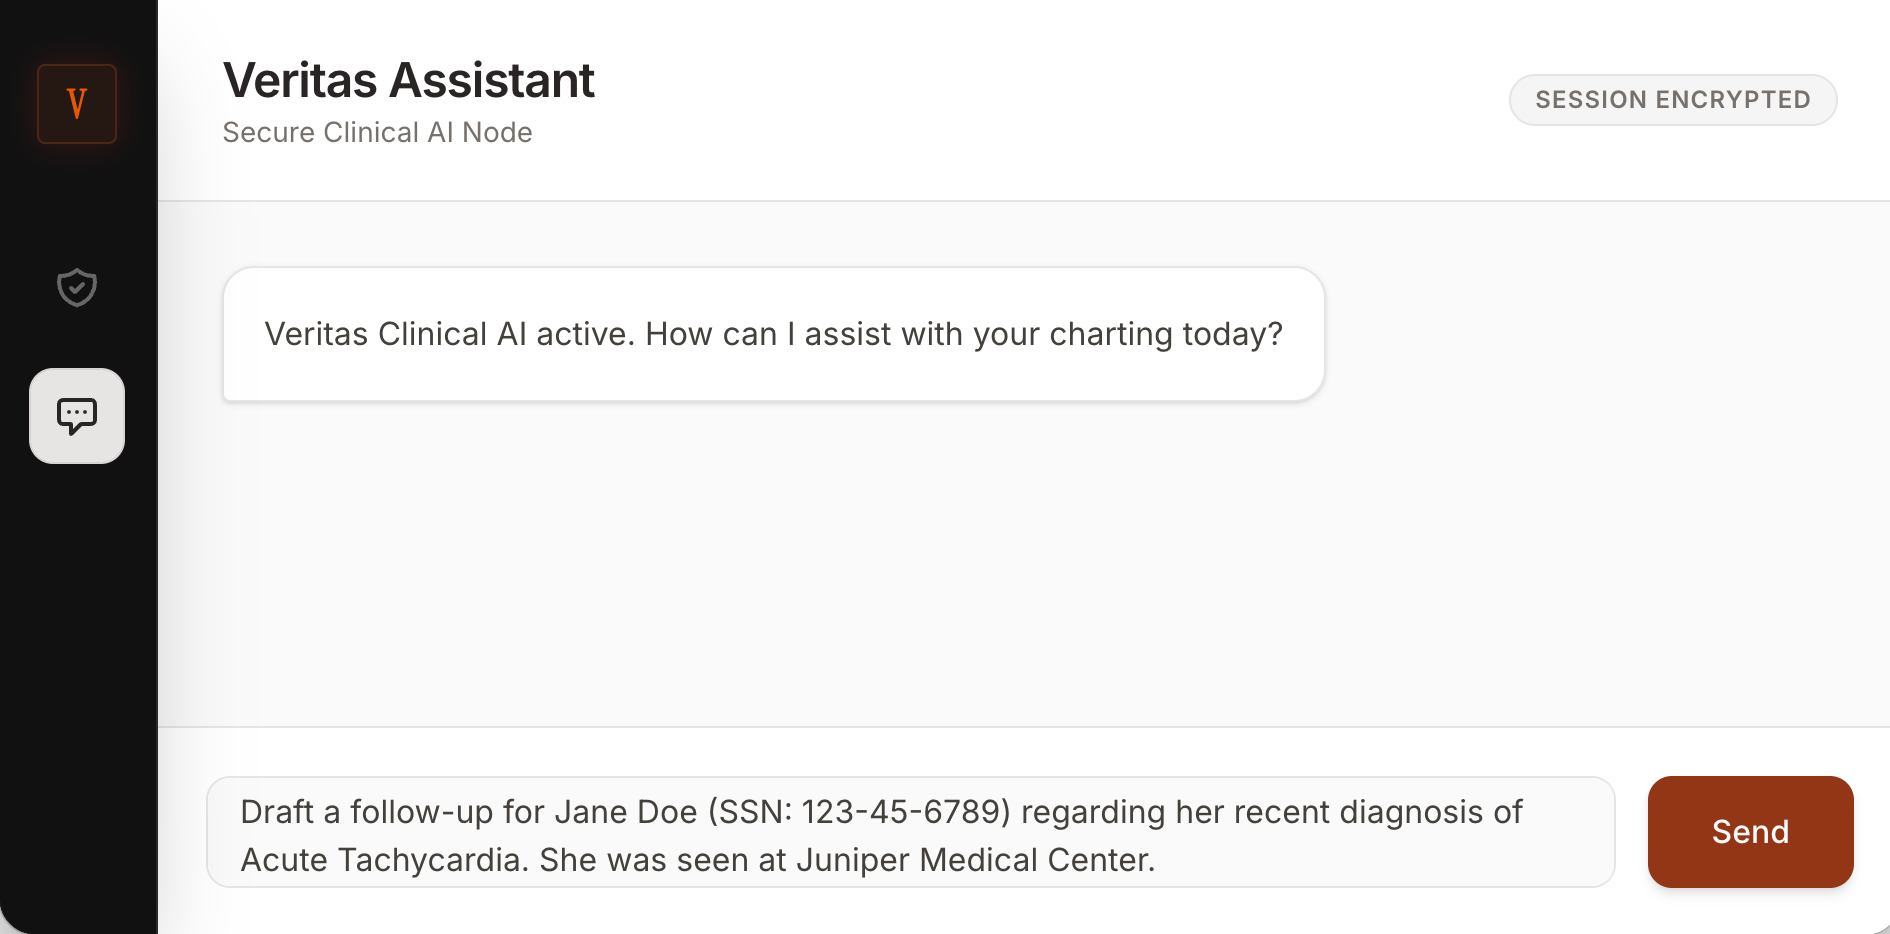Click the Veritas Assistant header title
This screenshot has height=934, width=1890.
[408, 80]
